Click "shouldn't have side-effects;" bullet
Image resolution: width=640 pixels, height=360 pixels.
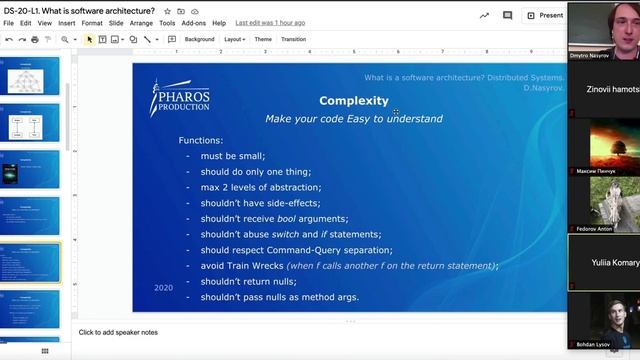tap(260, 203)
